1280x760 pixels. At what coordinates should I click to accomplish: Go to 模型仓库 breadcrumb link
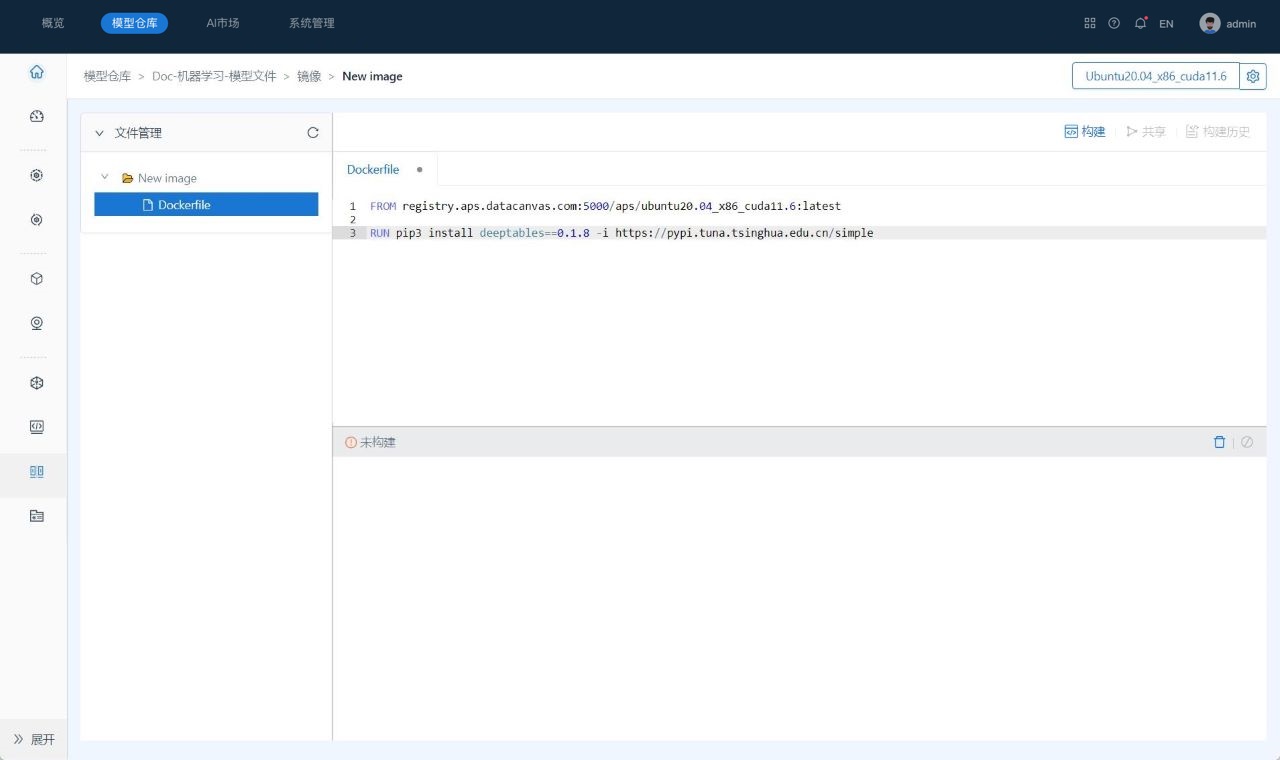click(107, 76)
